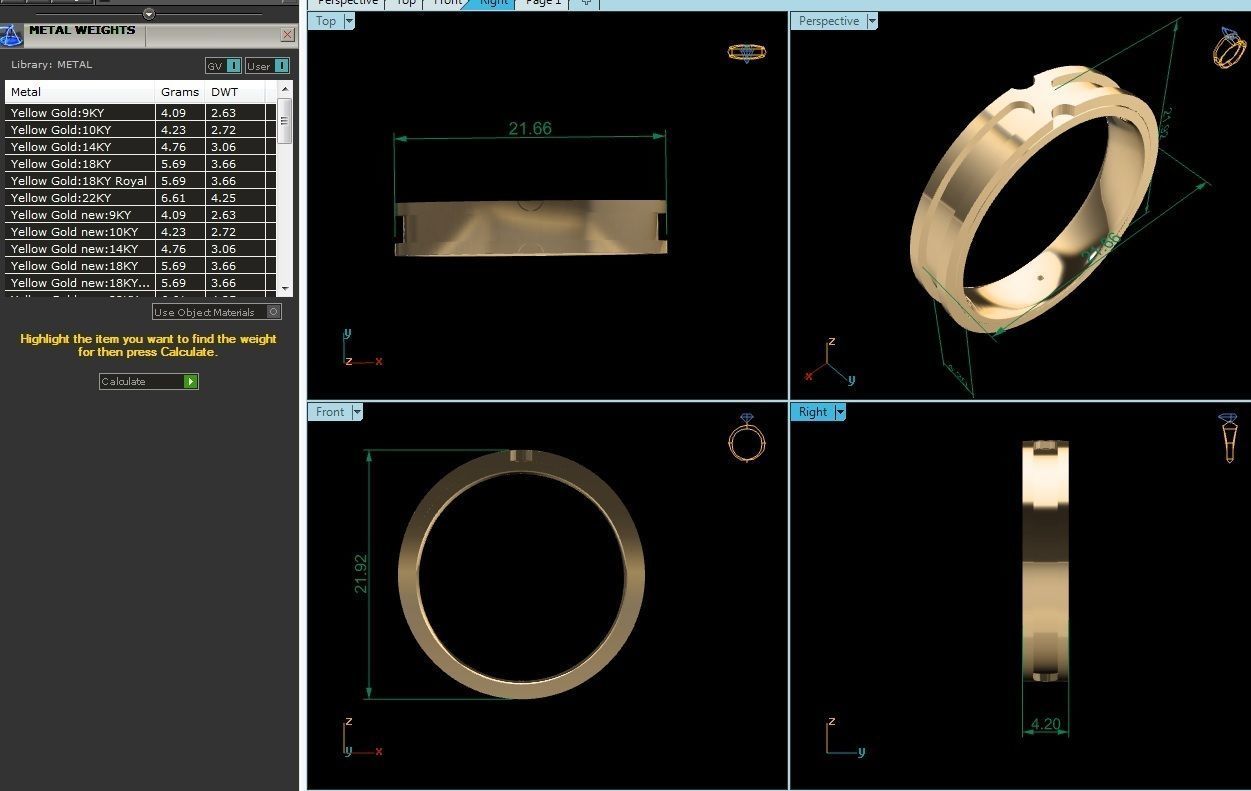Click the metal list scrollbar up arrow
The image size is (1251, 791).
click(x=285, y=89)
